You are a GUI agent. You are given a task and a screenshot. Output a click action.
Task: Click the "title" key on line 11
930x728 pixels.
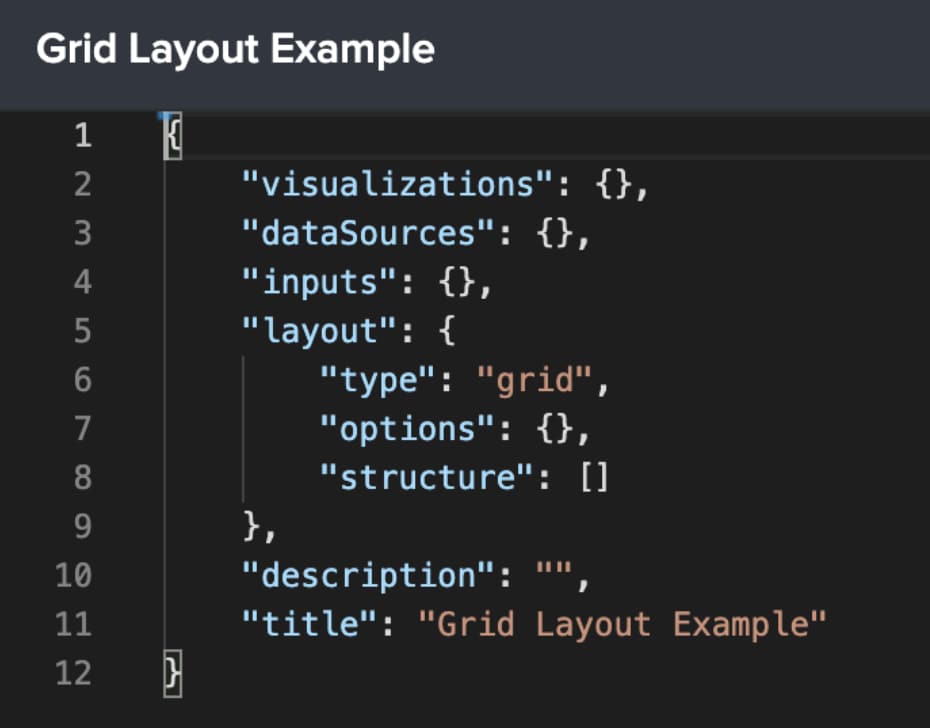[x=310, y=624]
